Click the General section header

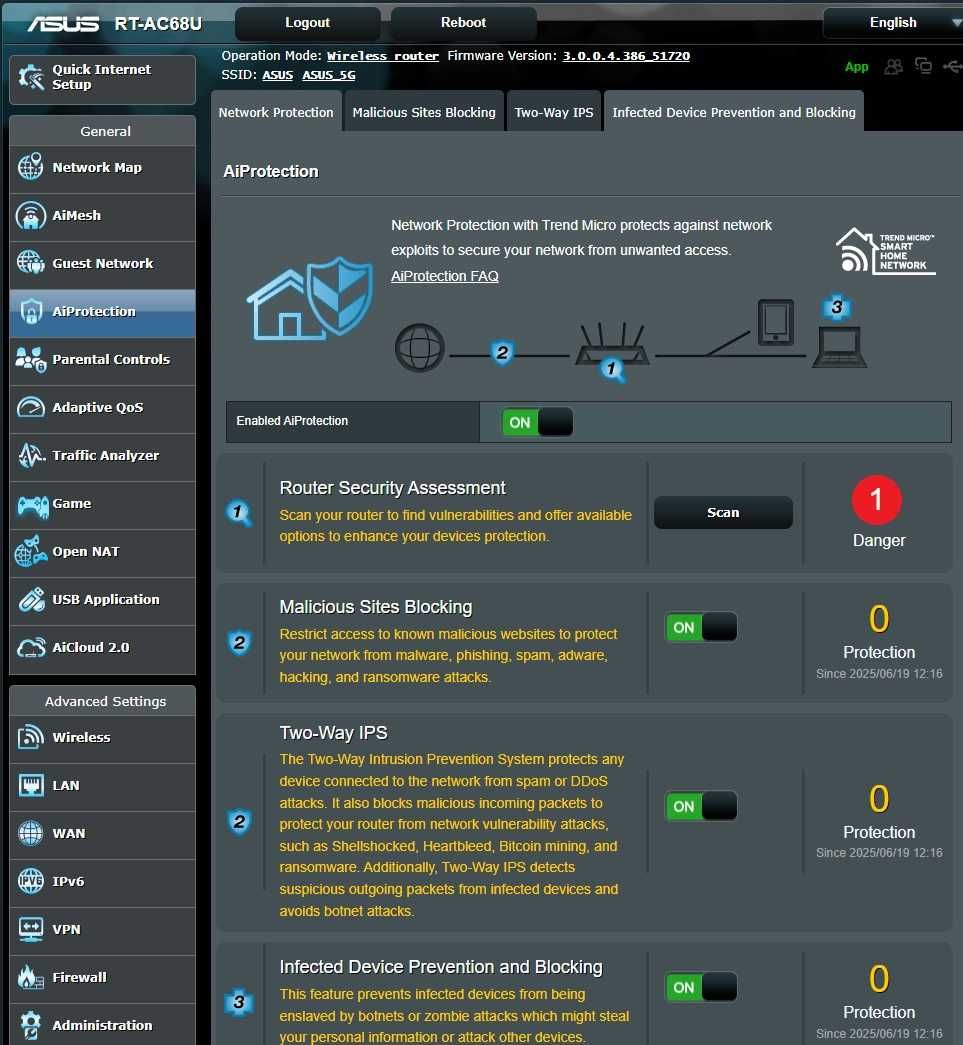(x=105, y=131)
